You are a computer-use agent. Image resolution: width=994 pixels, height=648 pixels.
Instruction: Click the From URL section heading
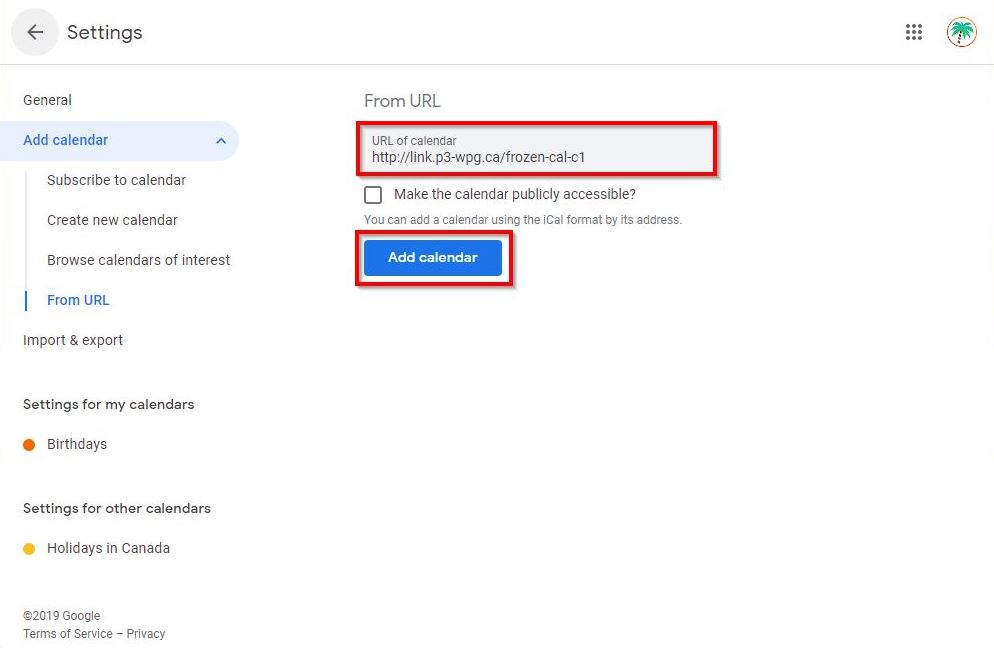pos(402,101)
